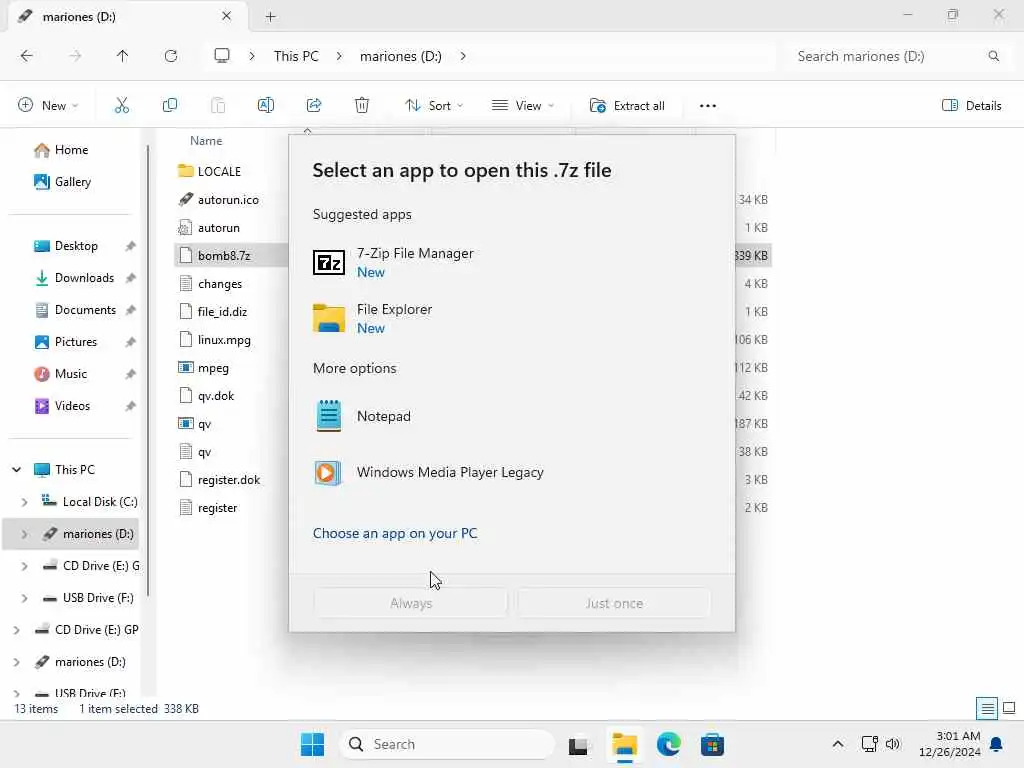Click Choose an app on your PC

pos(394,533)
